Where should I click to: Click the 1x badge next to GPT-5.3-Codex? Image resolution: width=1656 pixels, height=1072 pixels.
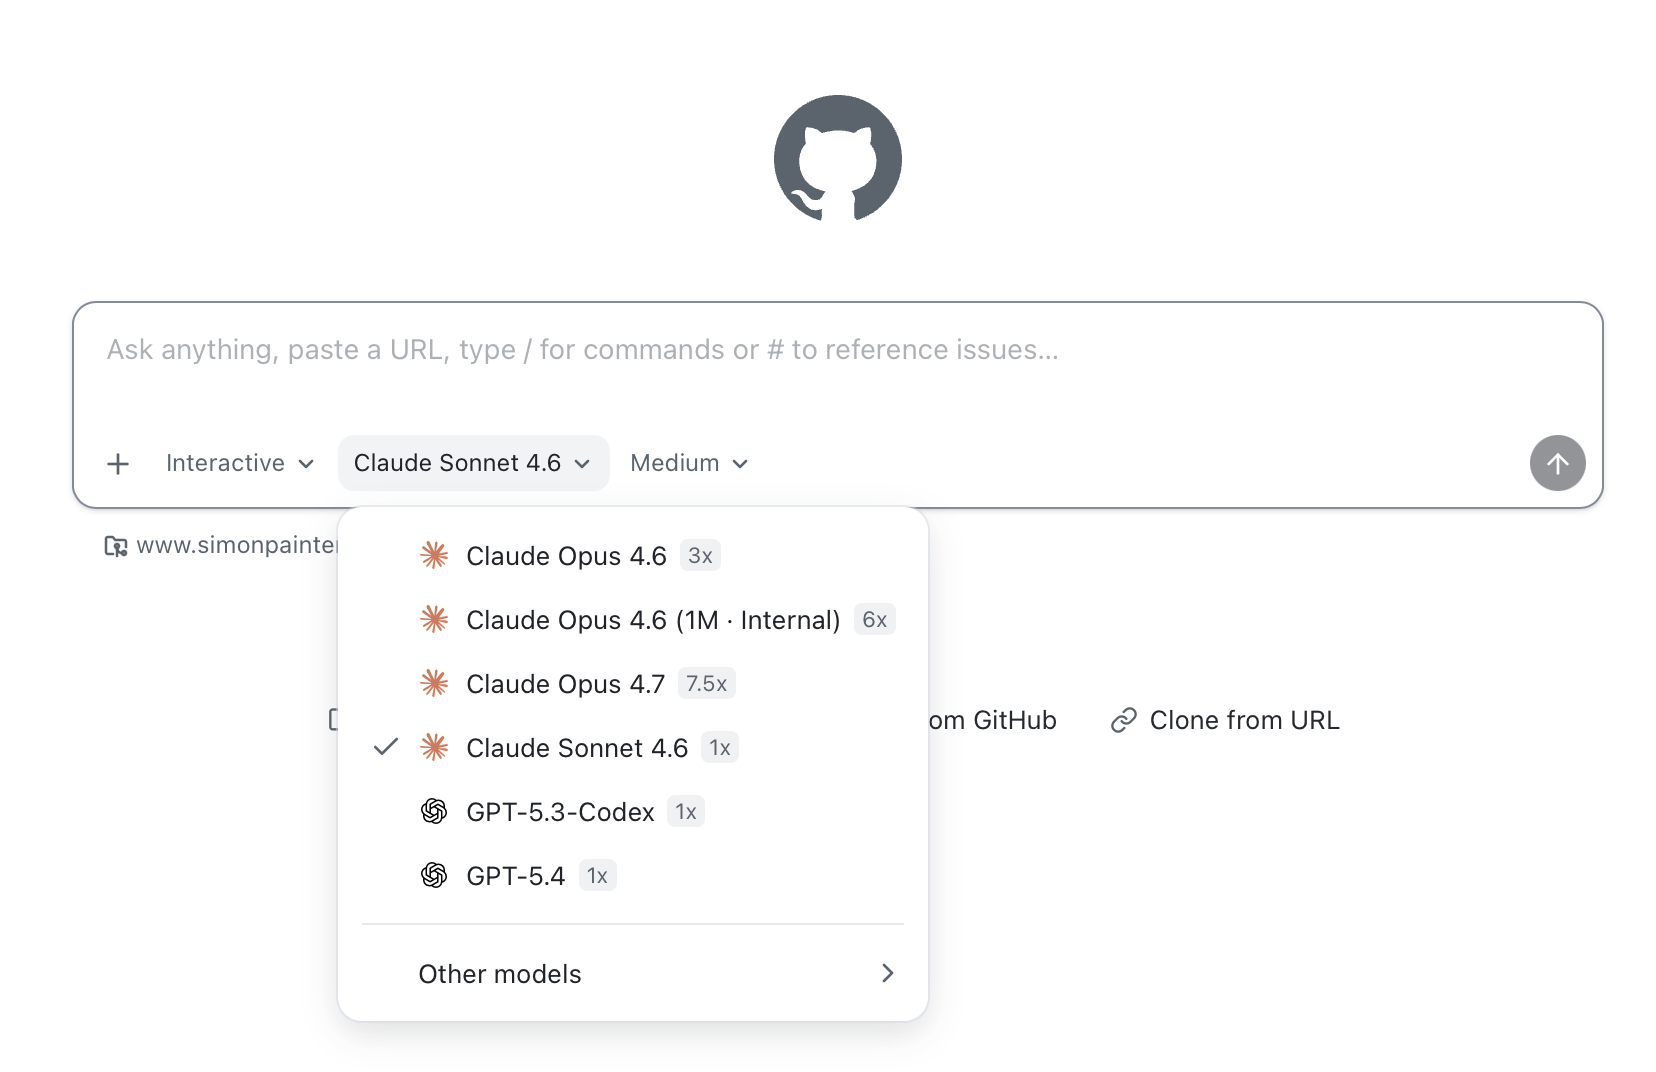[686, 811]
